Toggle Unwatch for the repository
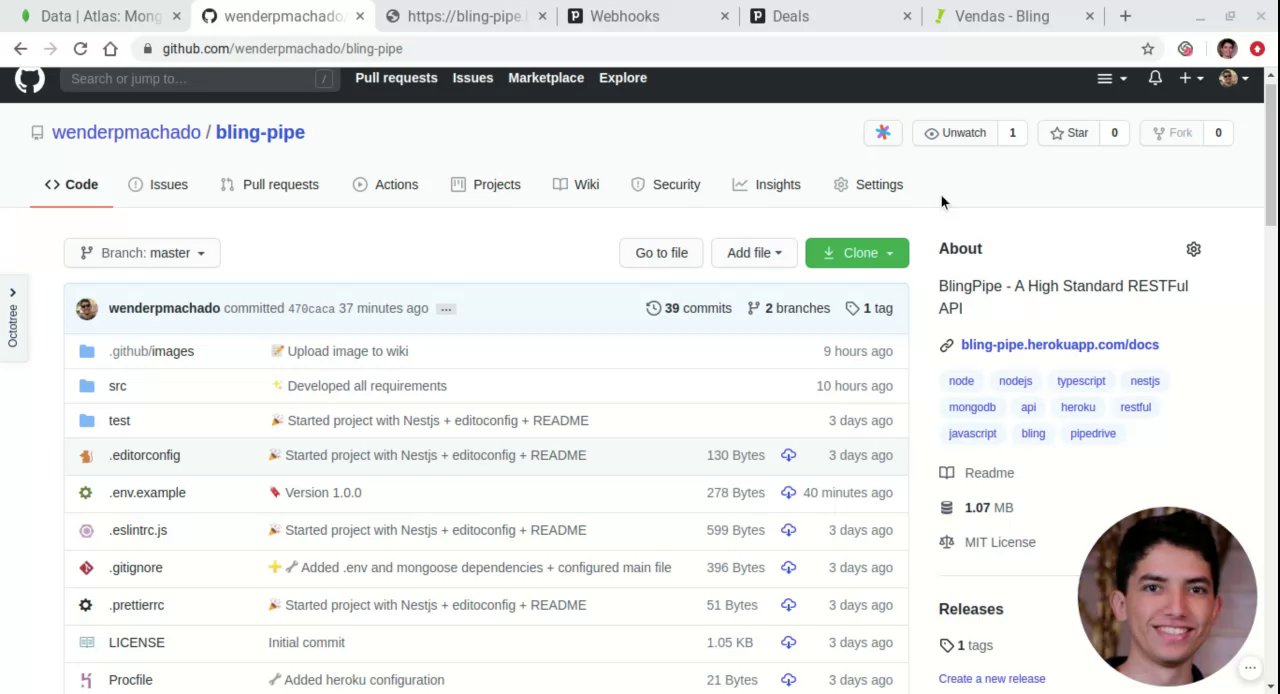Image resolution: width=1280 pixels, height=694 pixels. pyautogui.click(x=956, y=133)
